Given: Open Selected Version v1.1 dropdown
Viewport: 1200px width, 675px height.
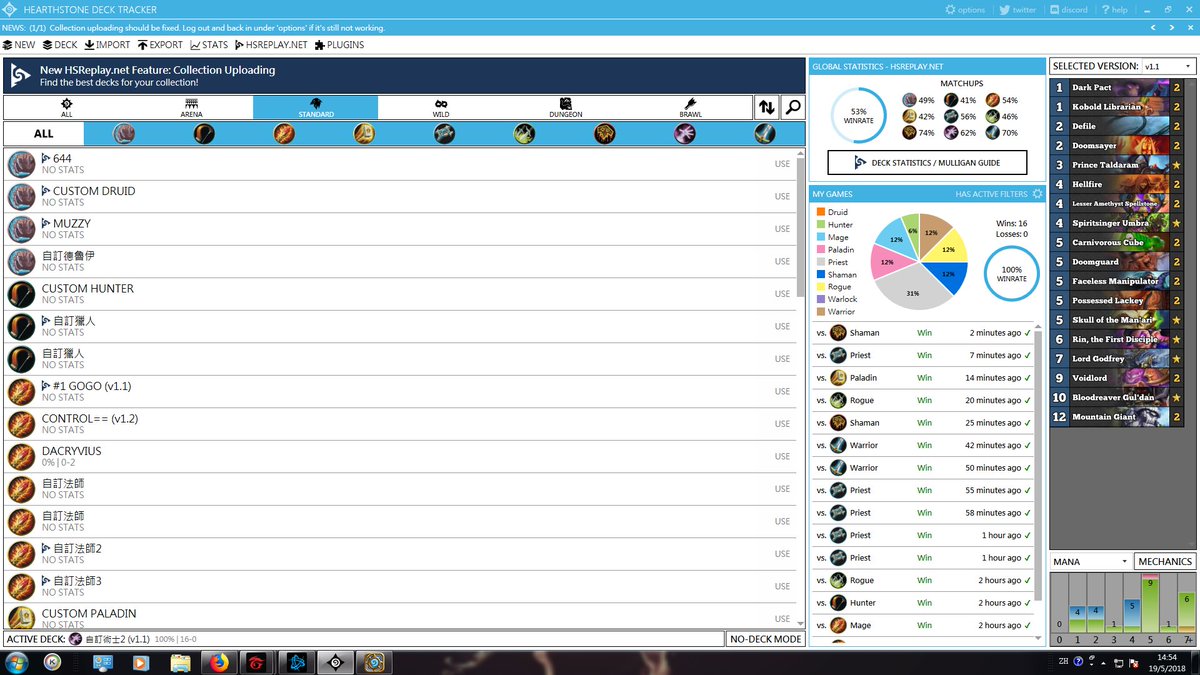Looking at the screenshot, I should (1168, 66).
